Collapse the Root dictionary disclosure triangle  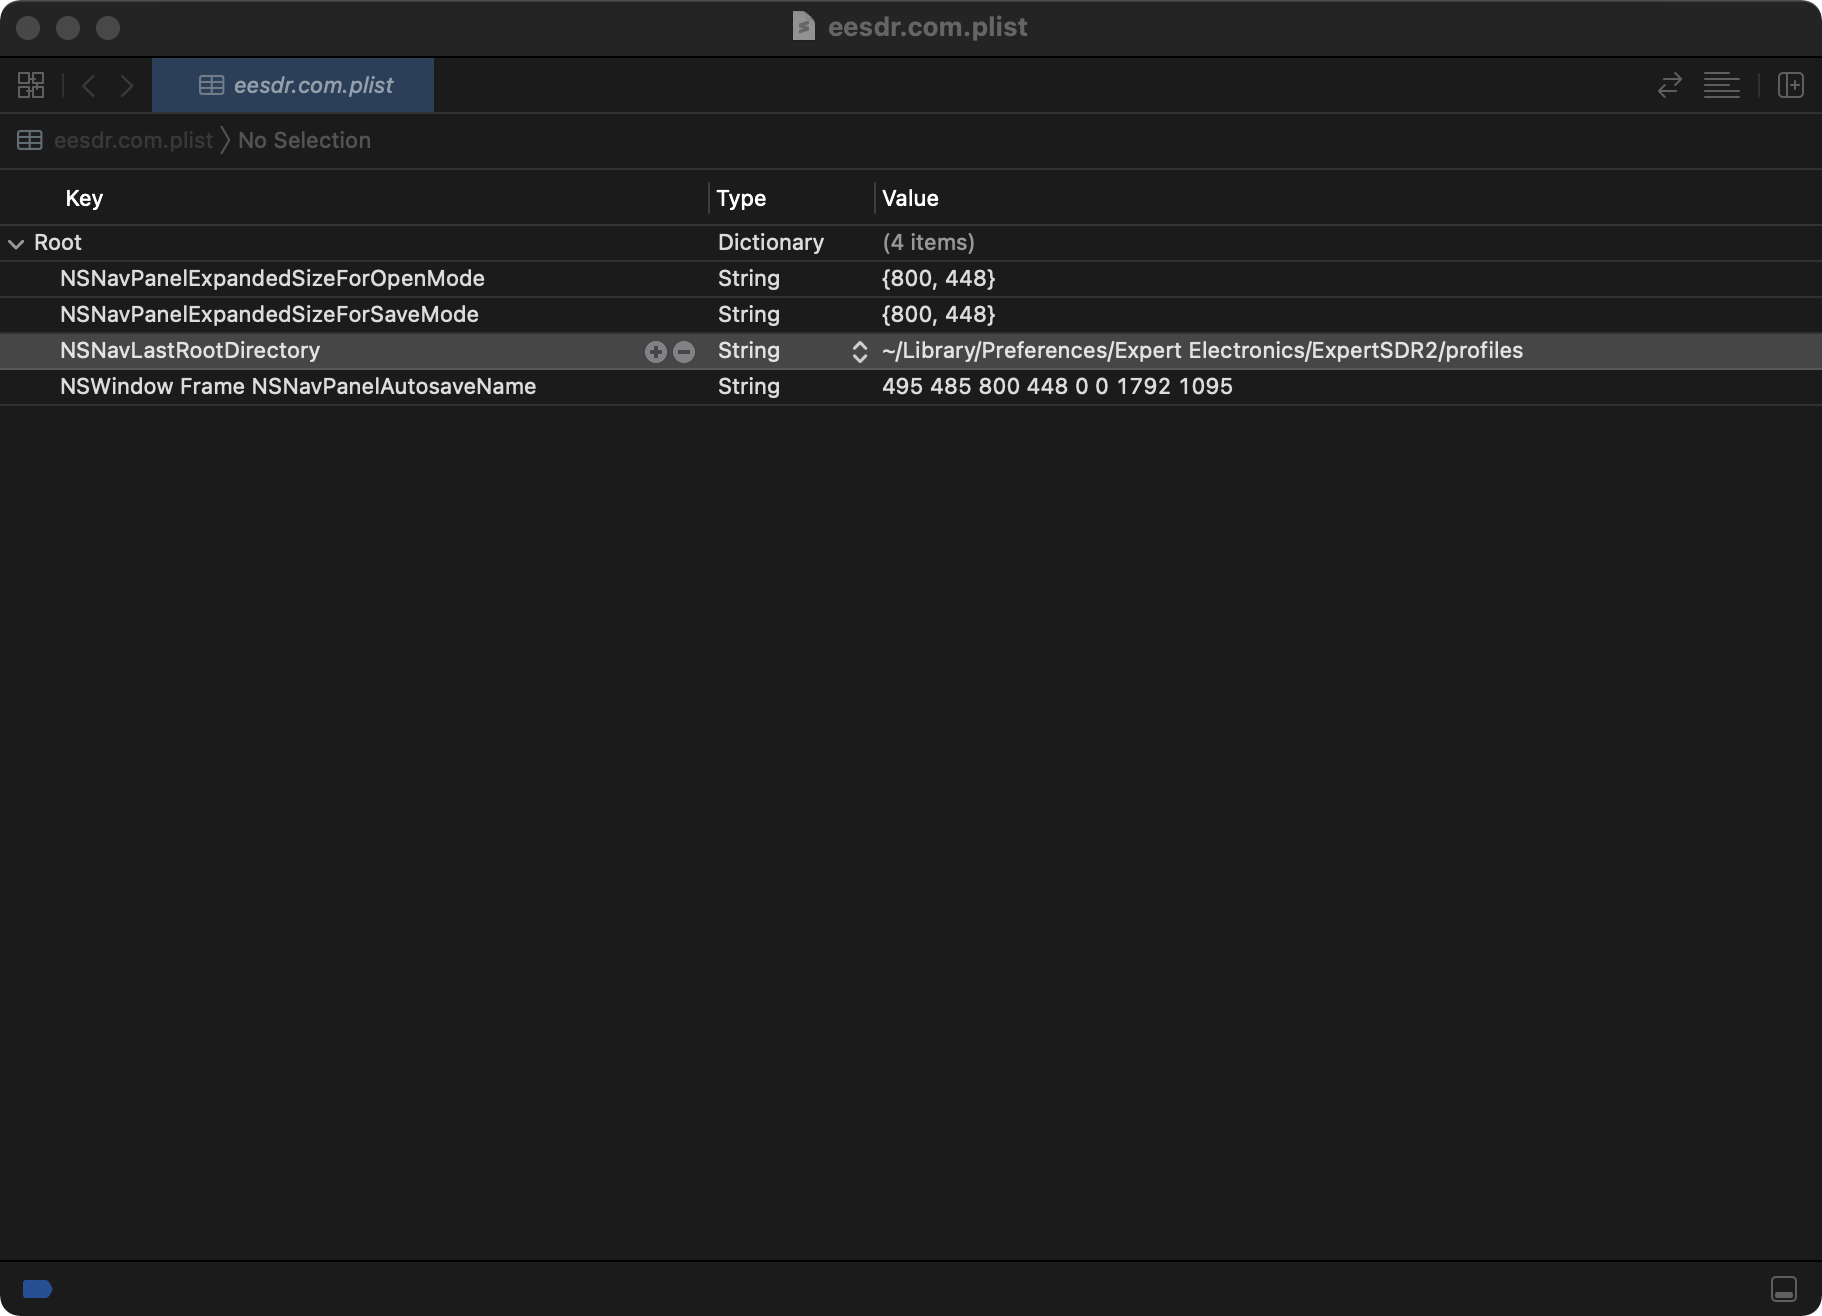[16, 242]
